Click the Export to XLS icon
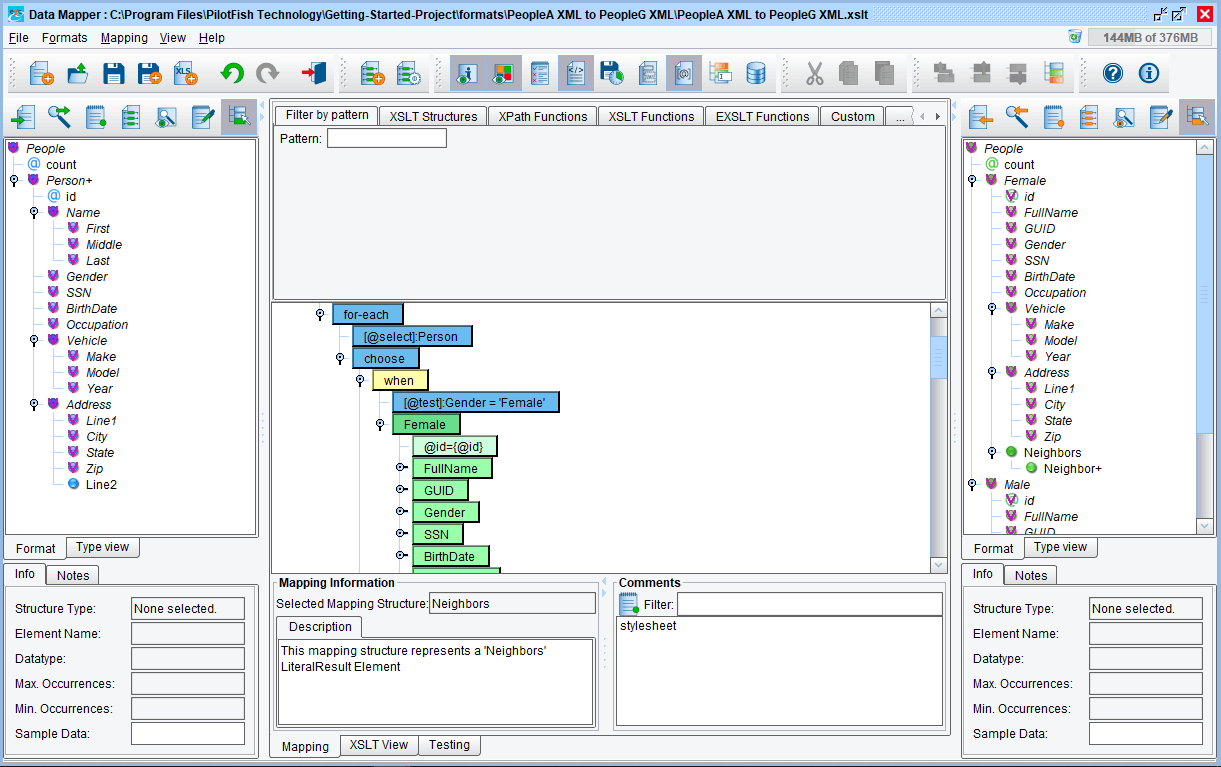 [185, 73]
